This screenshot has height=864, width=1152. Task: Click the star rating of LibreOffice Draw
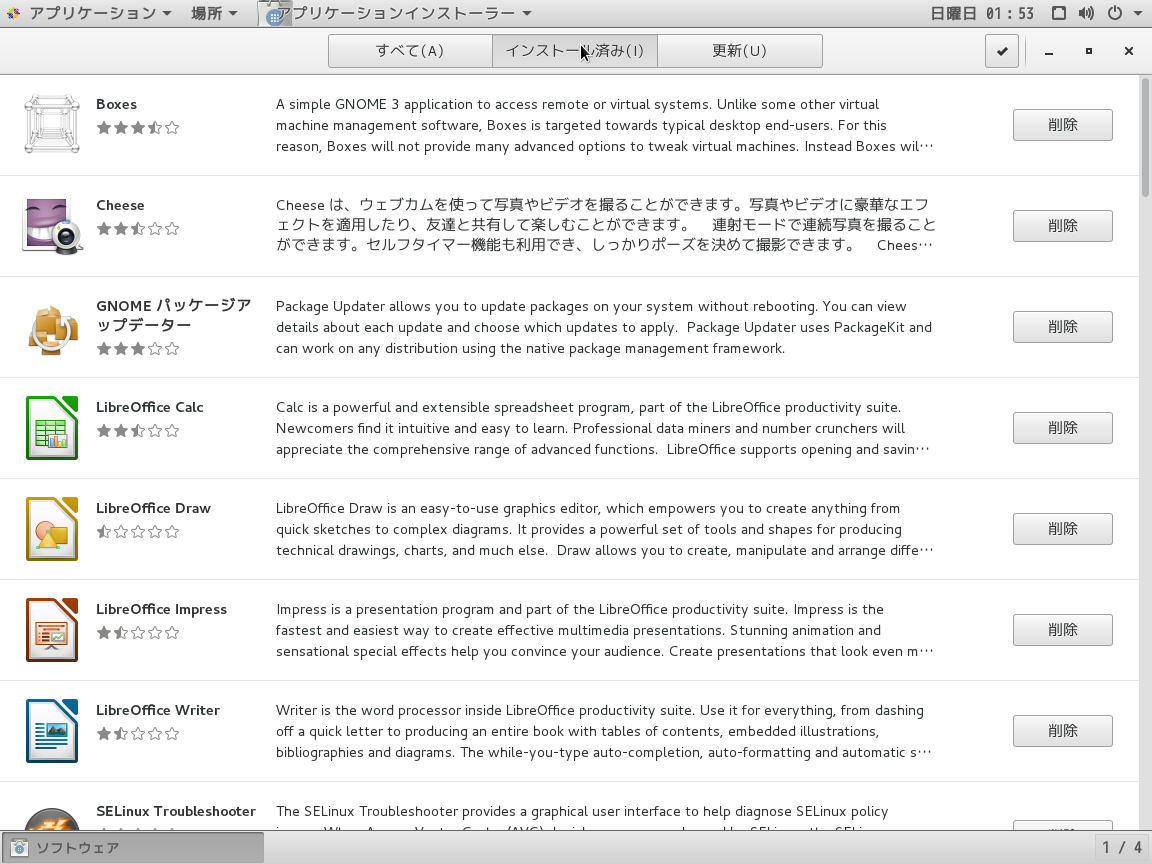tap(137, 532)
